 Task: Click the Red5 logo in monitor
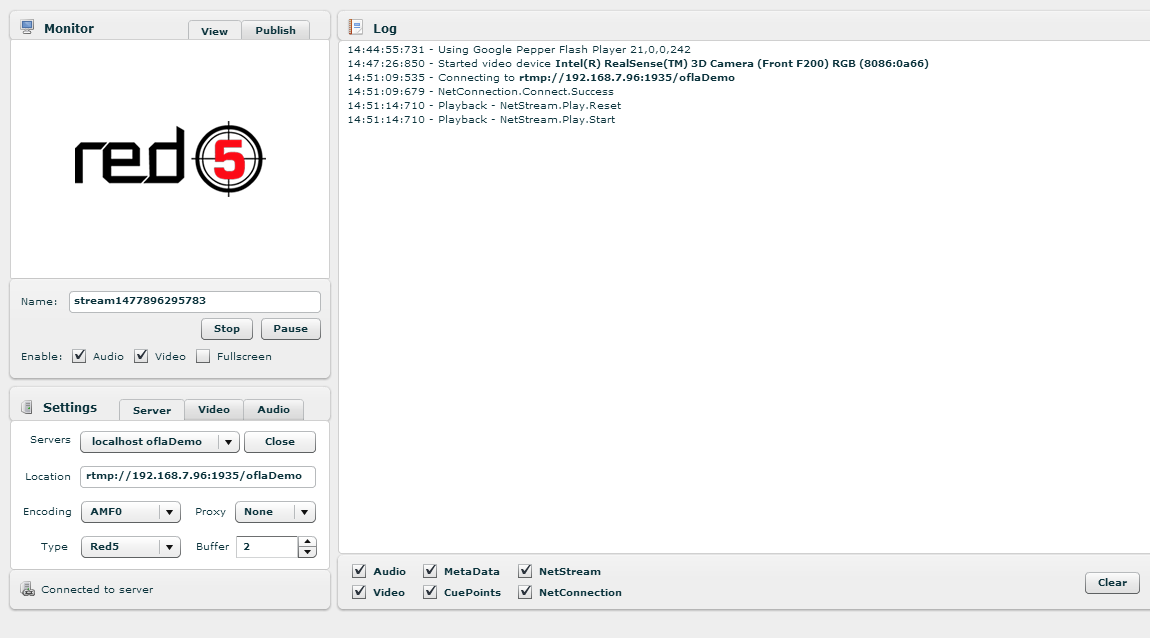[x=169, y=158]
